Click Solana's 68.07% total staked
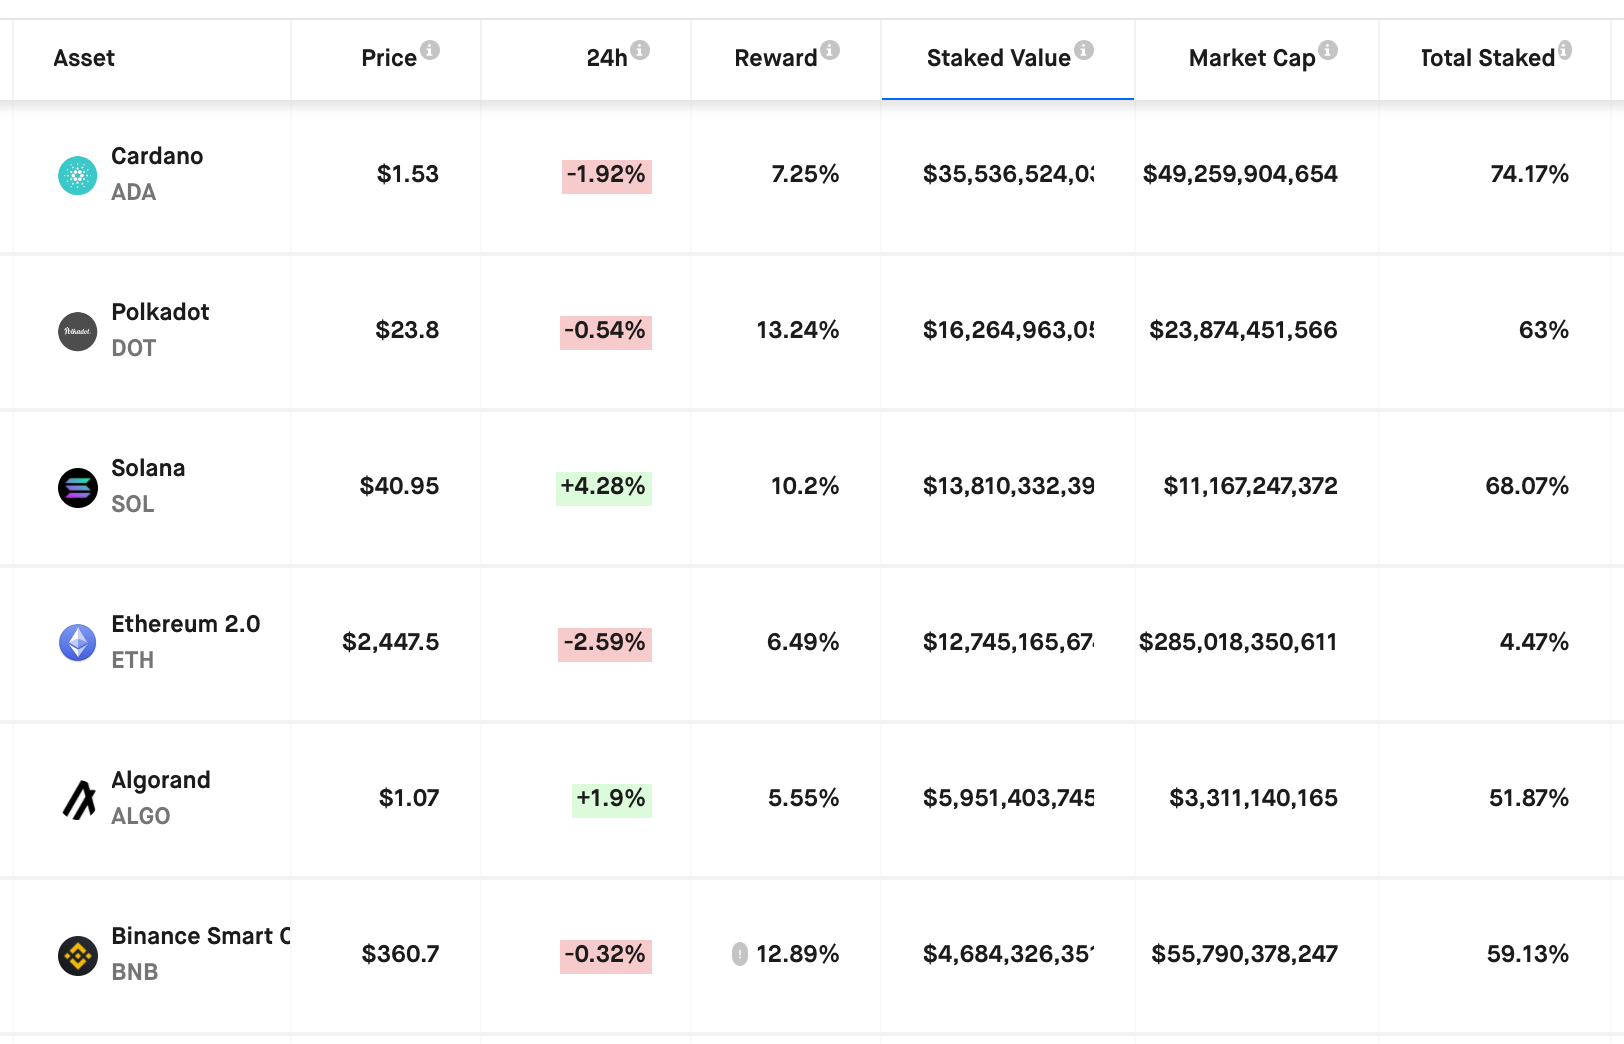 (1527, 486)
